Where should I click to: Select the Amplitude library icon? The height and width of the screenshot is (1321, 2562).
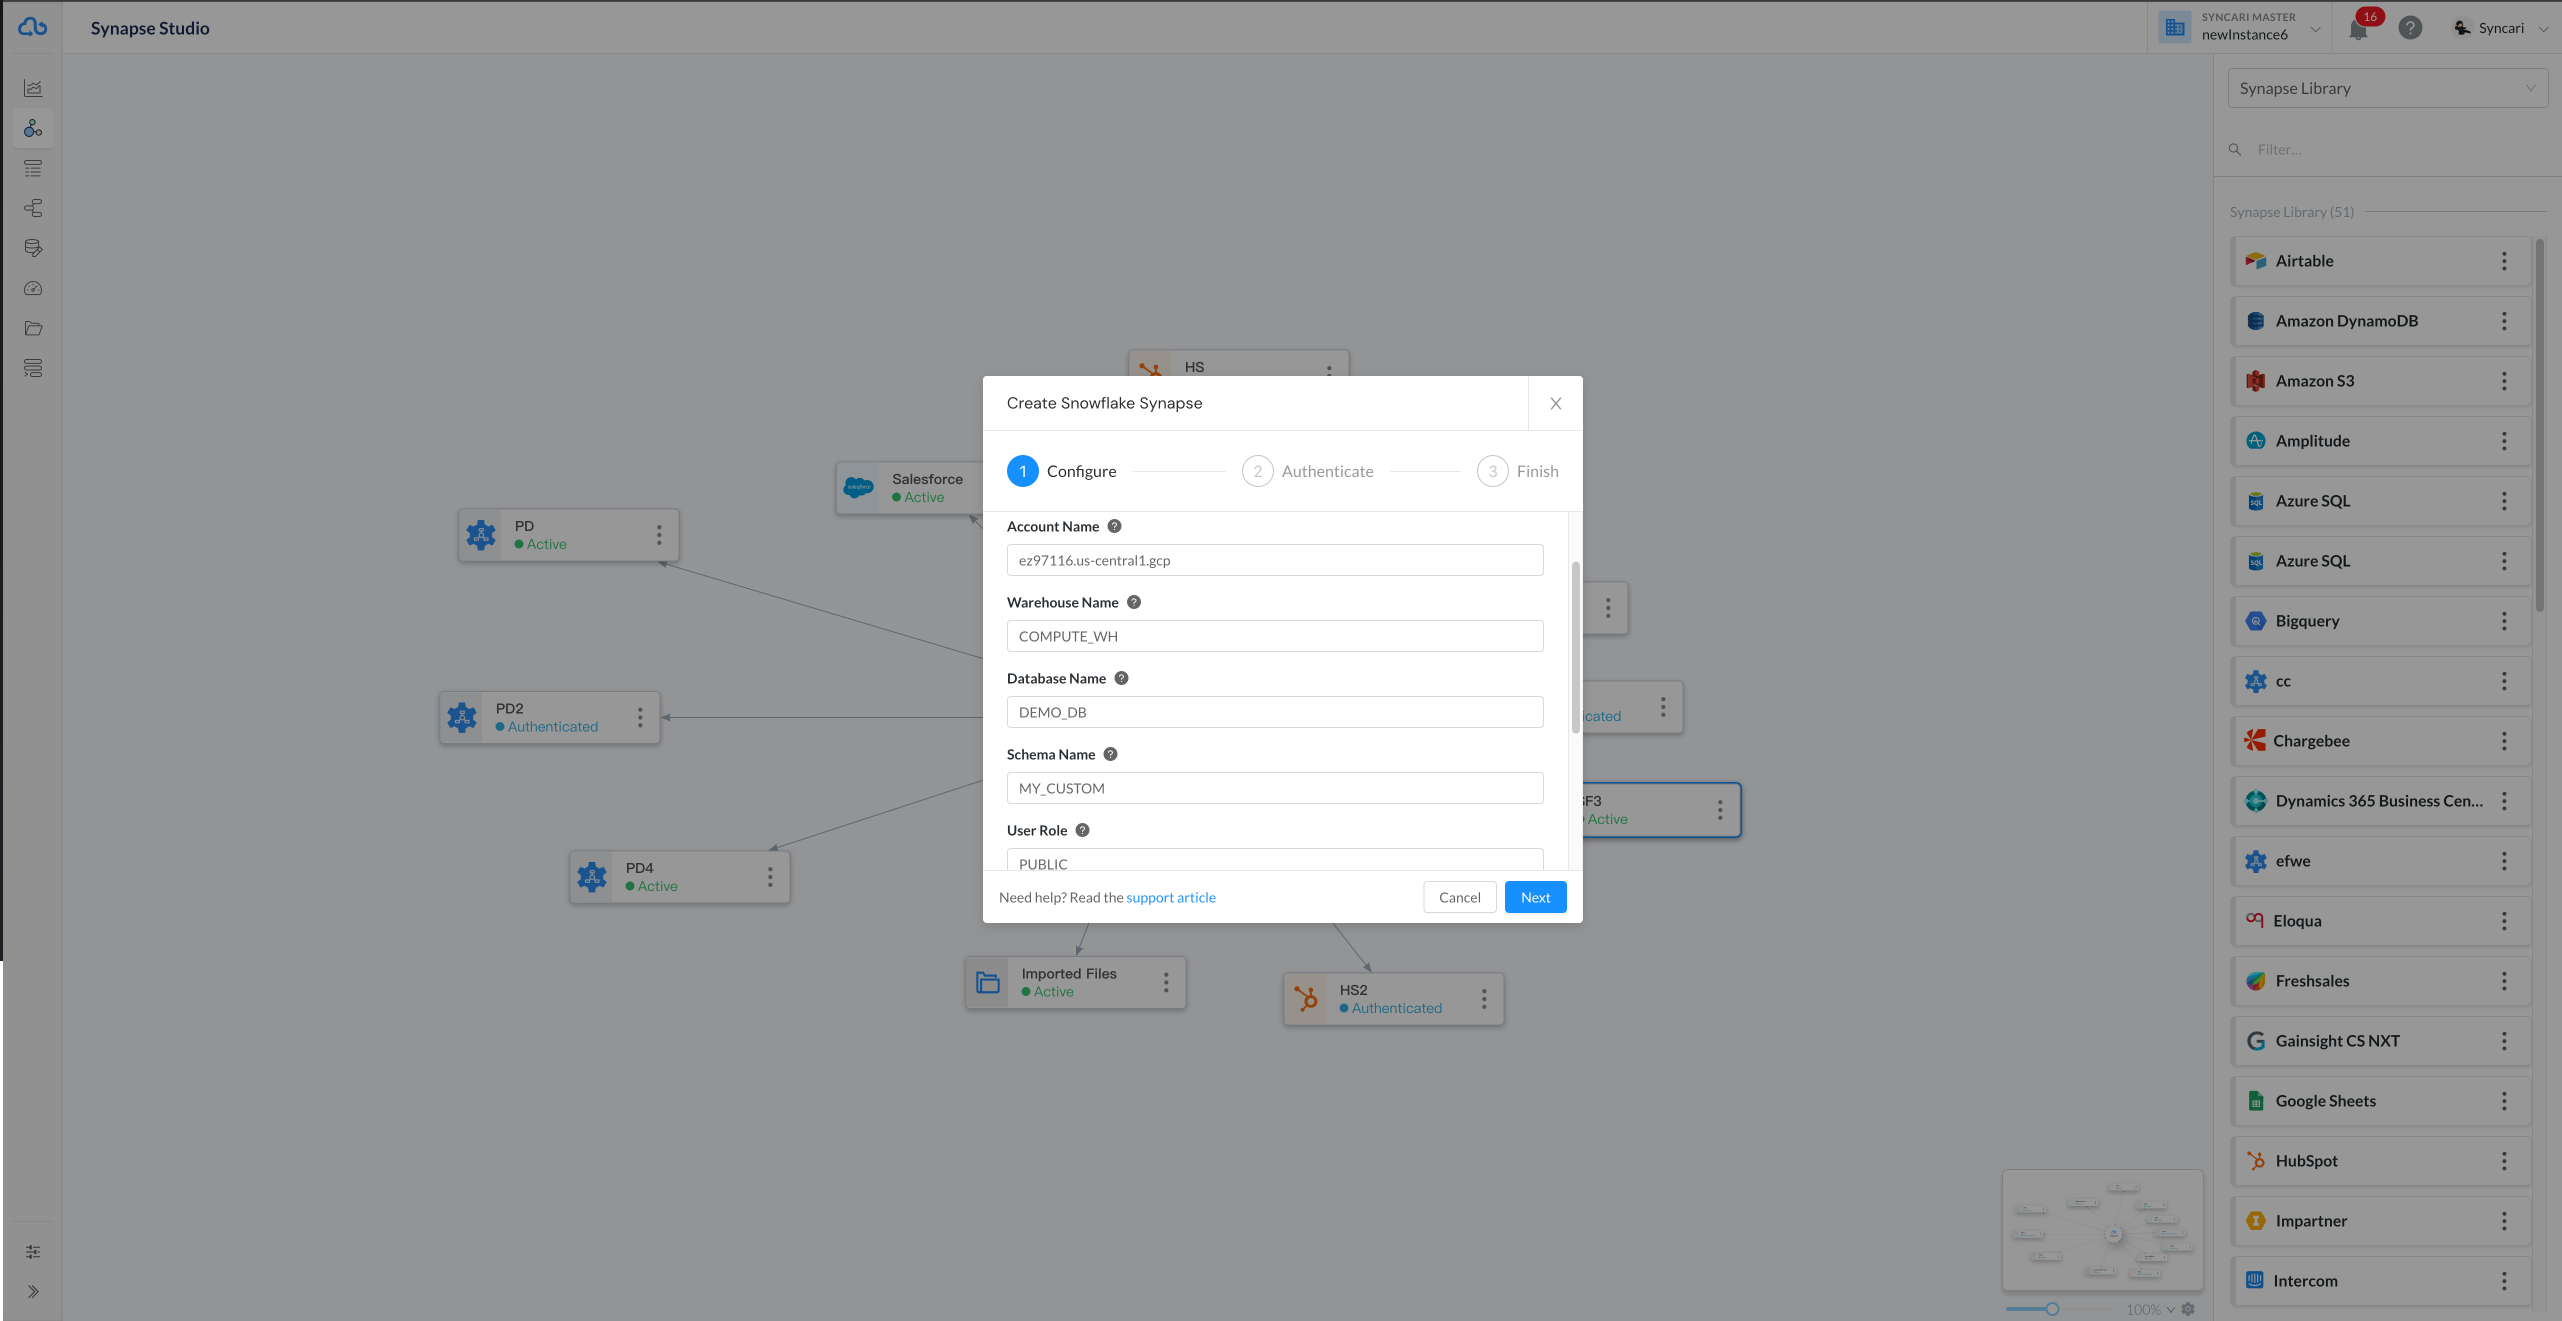coord(2256,441)
